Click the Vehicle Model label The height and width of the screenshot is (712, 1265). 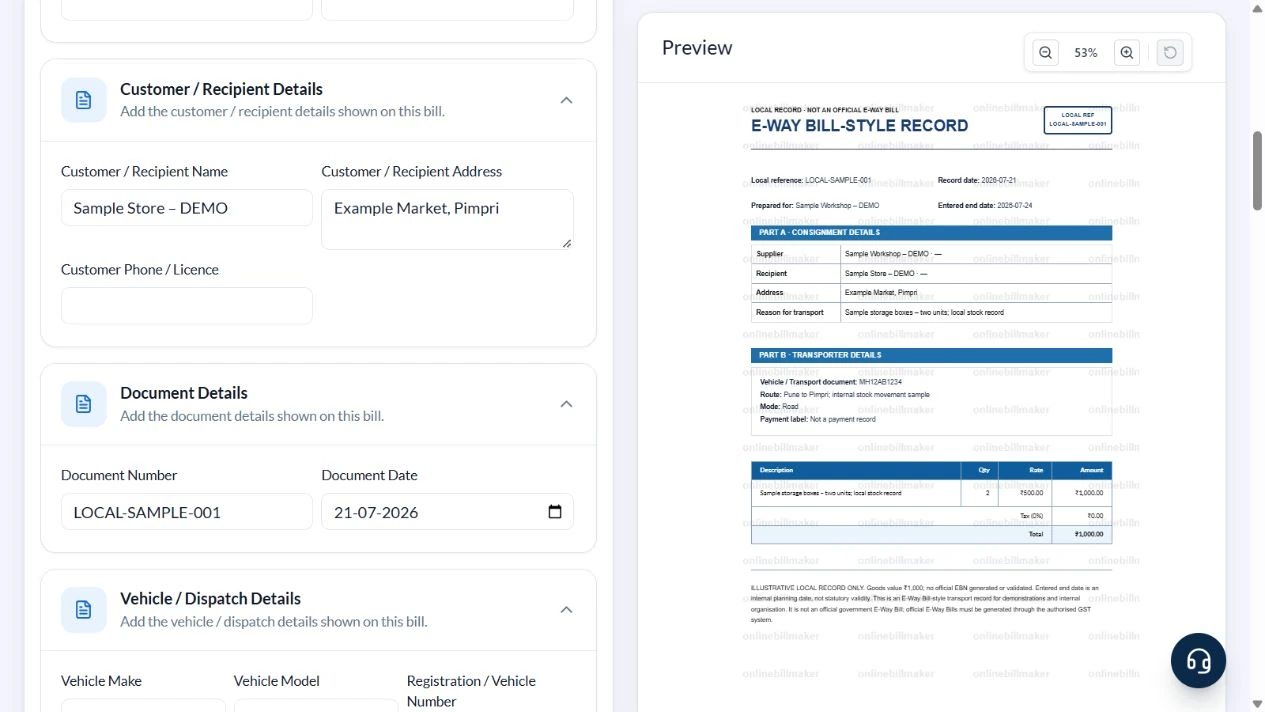[277, 681]
